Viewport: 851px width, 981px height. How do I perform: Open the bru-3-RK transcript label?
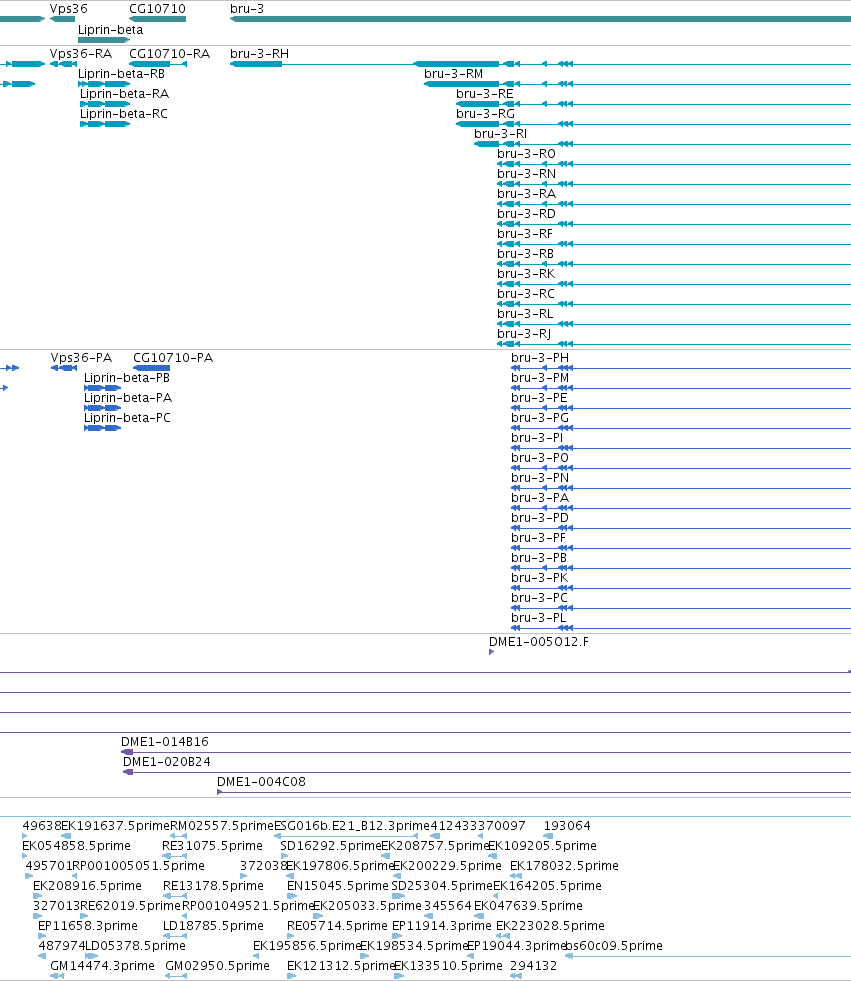click(x=526, y=274)
